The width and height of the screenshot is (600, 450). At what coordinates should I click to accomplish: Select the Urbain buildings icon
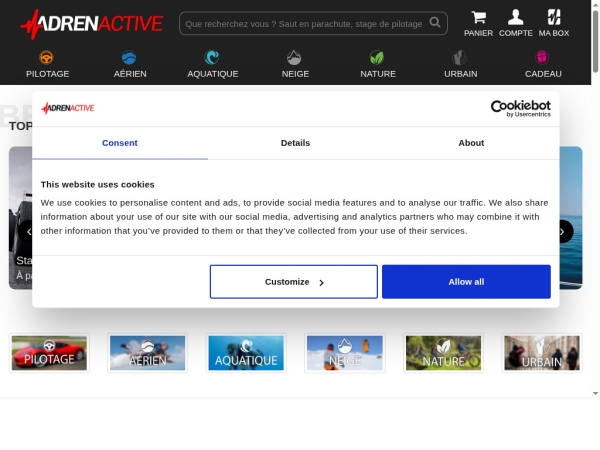pos(460,58)
